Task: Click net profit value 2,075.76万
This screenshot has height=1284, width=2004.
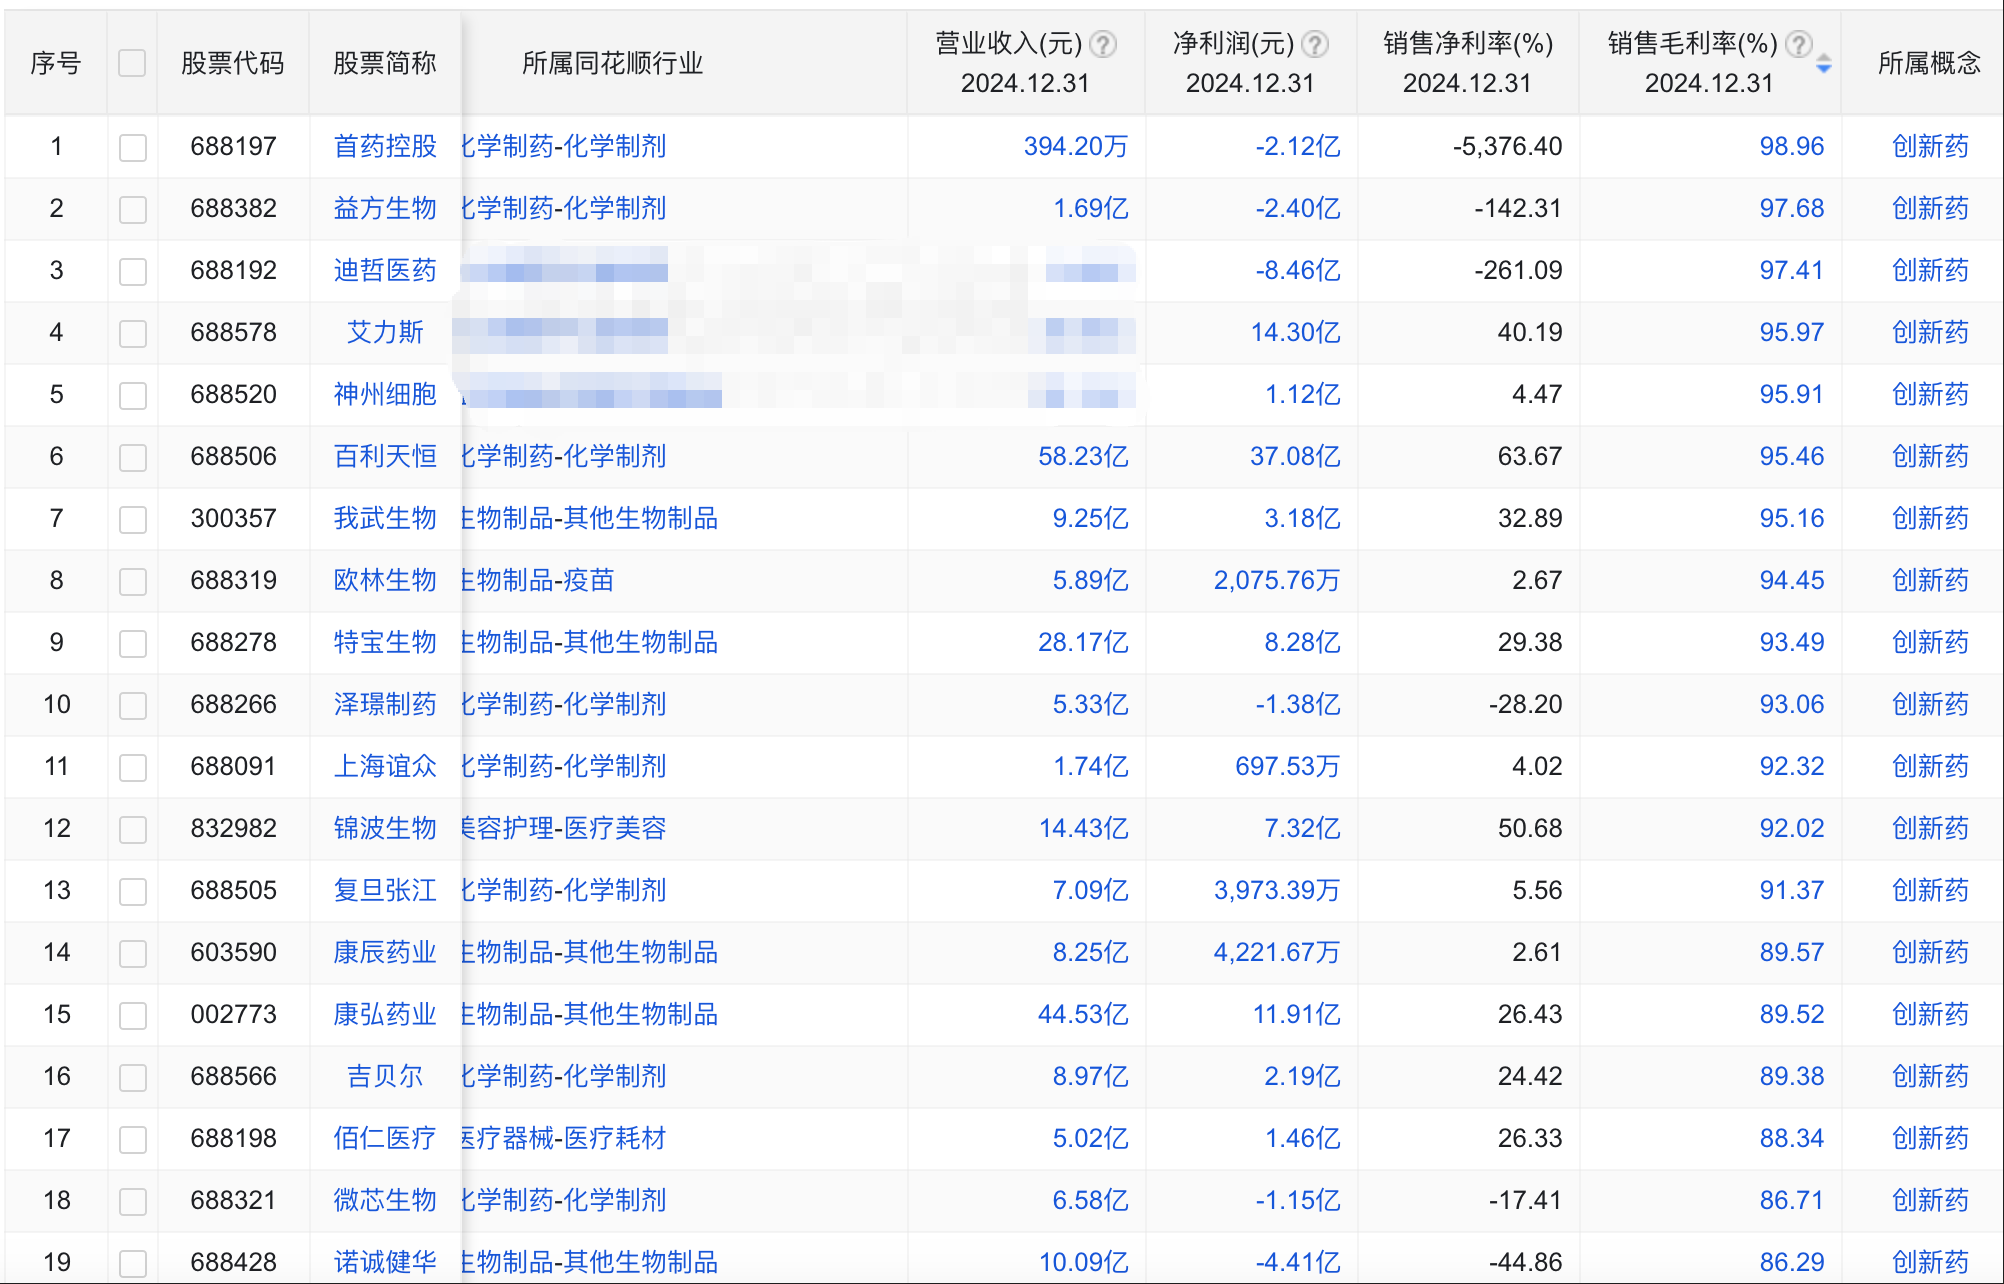Action: click(x=1277, y=580)
